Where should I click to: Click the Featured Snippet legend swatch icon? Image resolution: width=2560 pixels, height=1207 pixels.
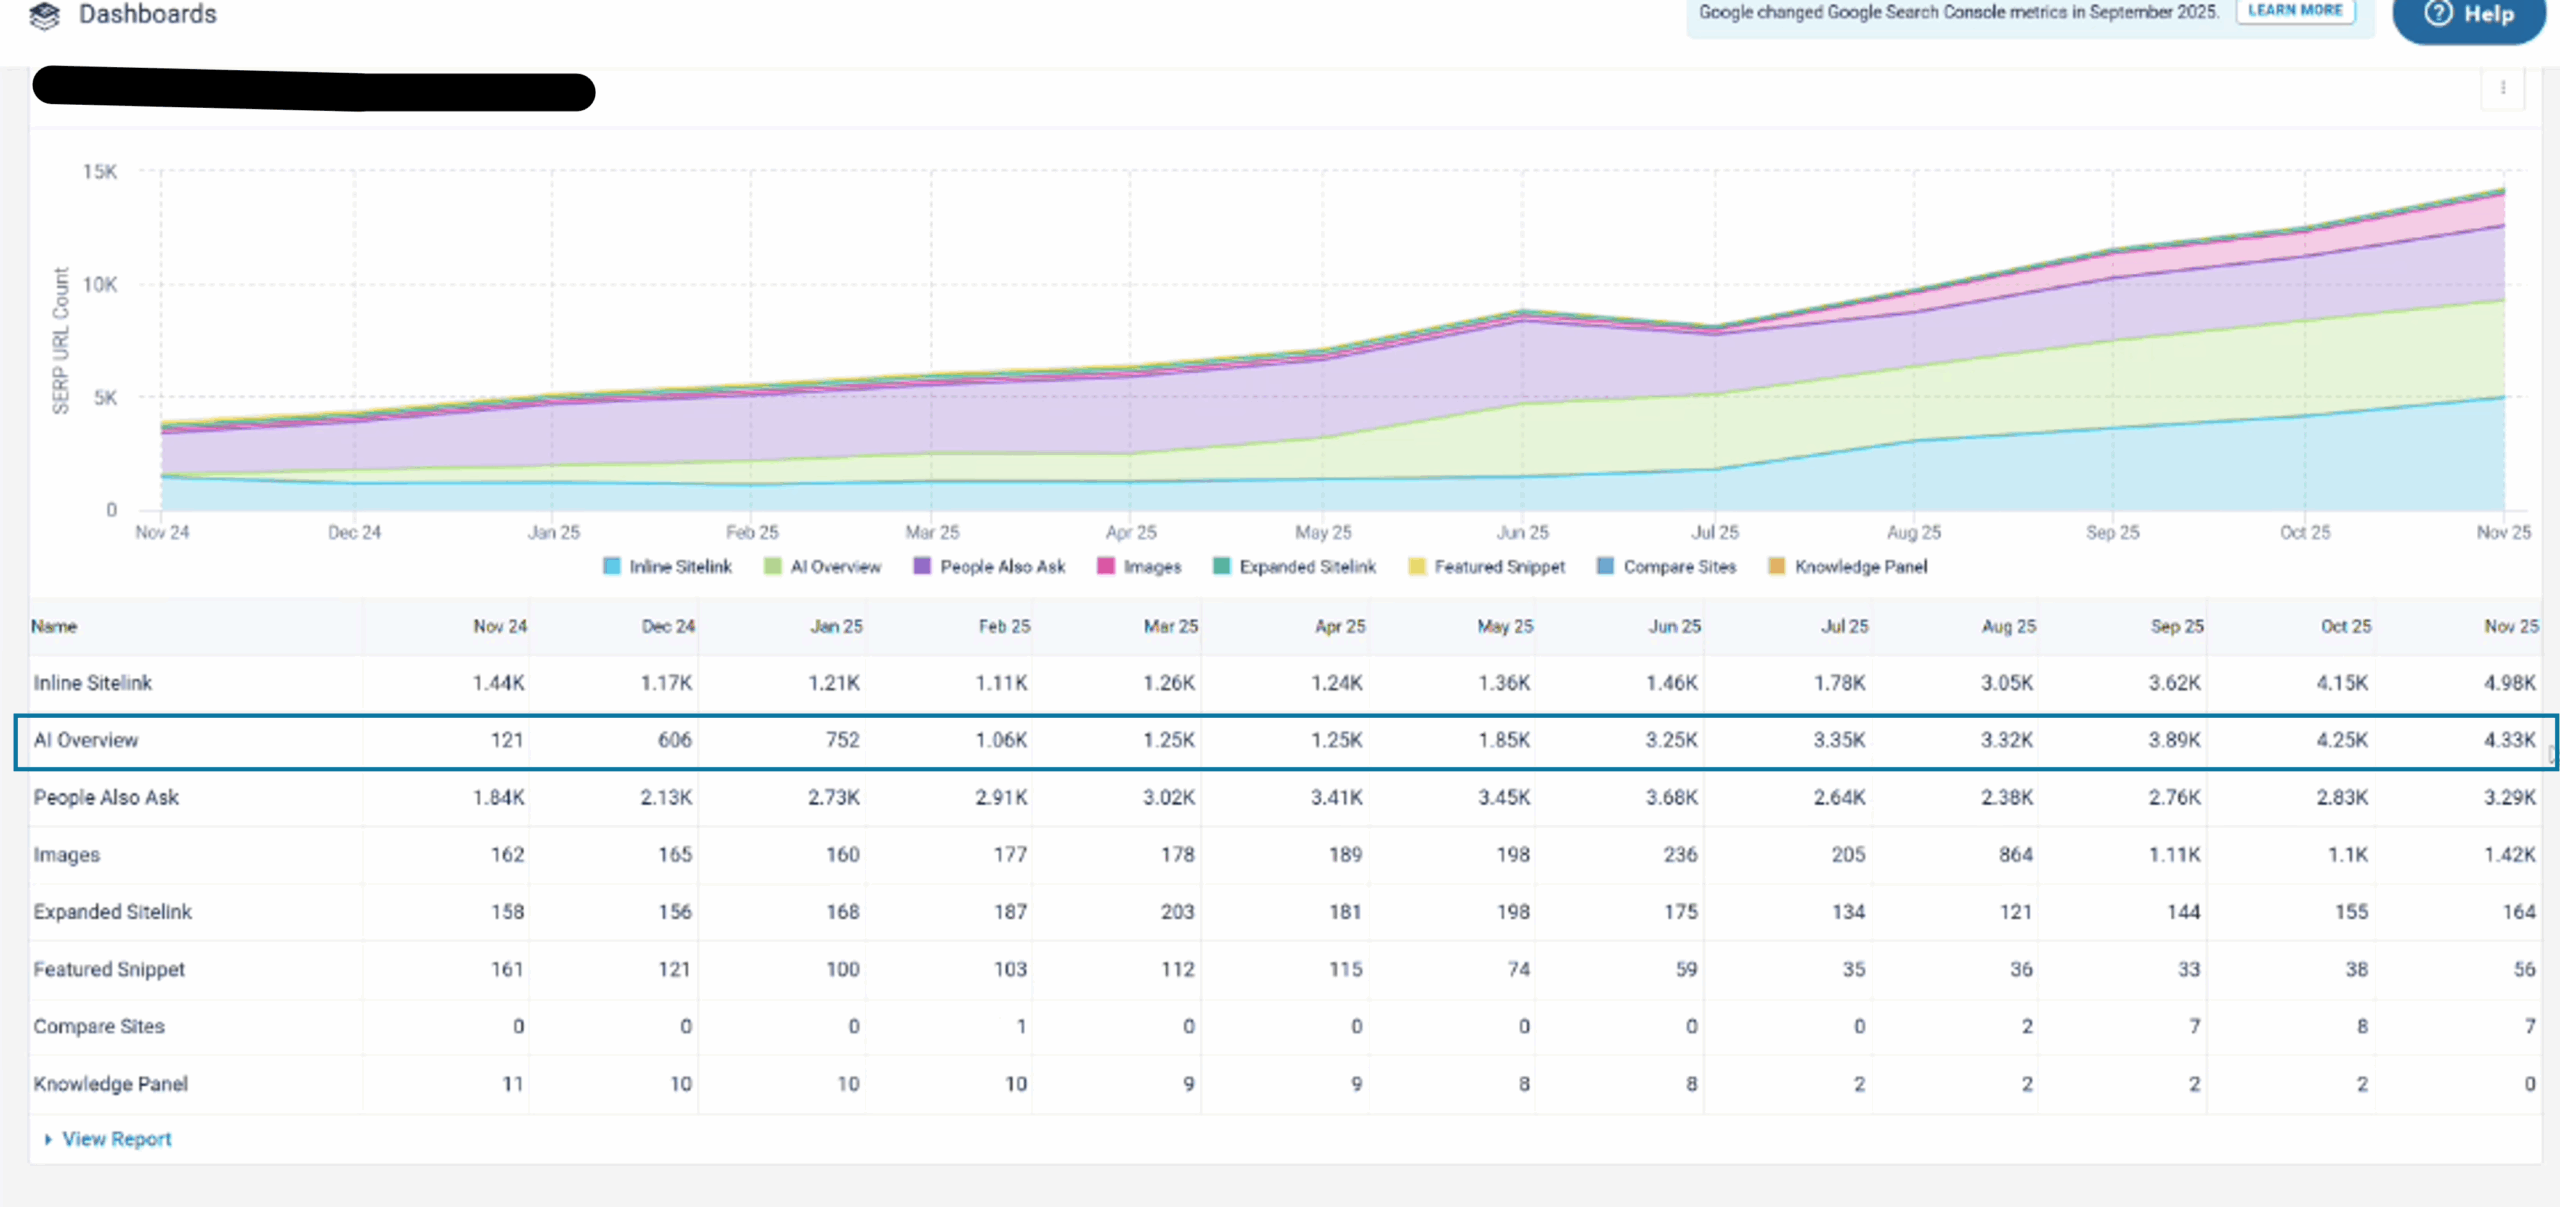pos(1416,567)
